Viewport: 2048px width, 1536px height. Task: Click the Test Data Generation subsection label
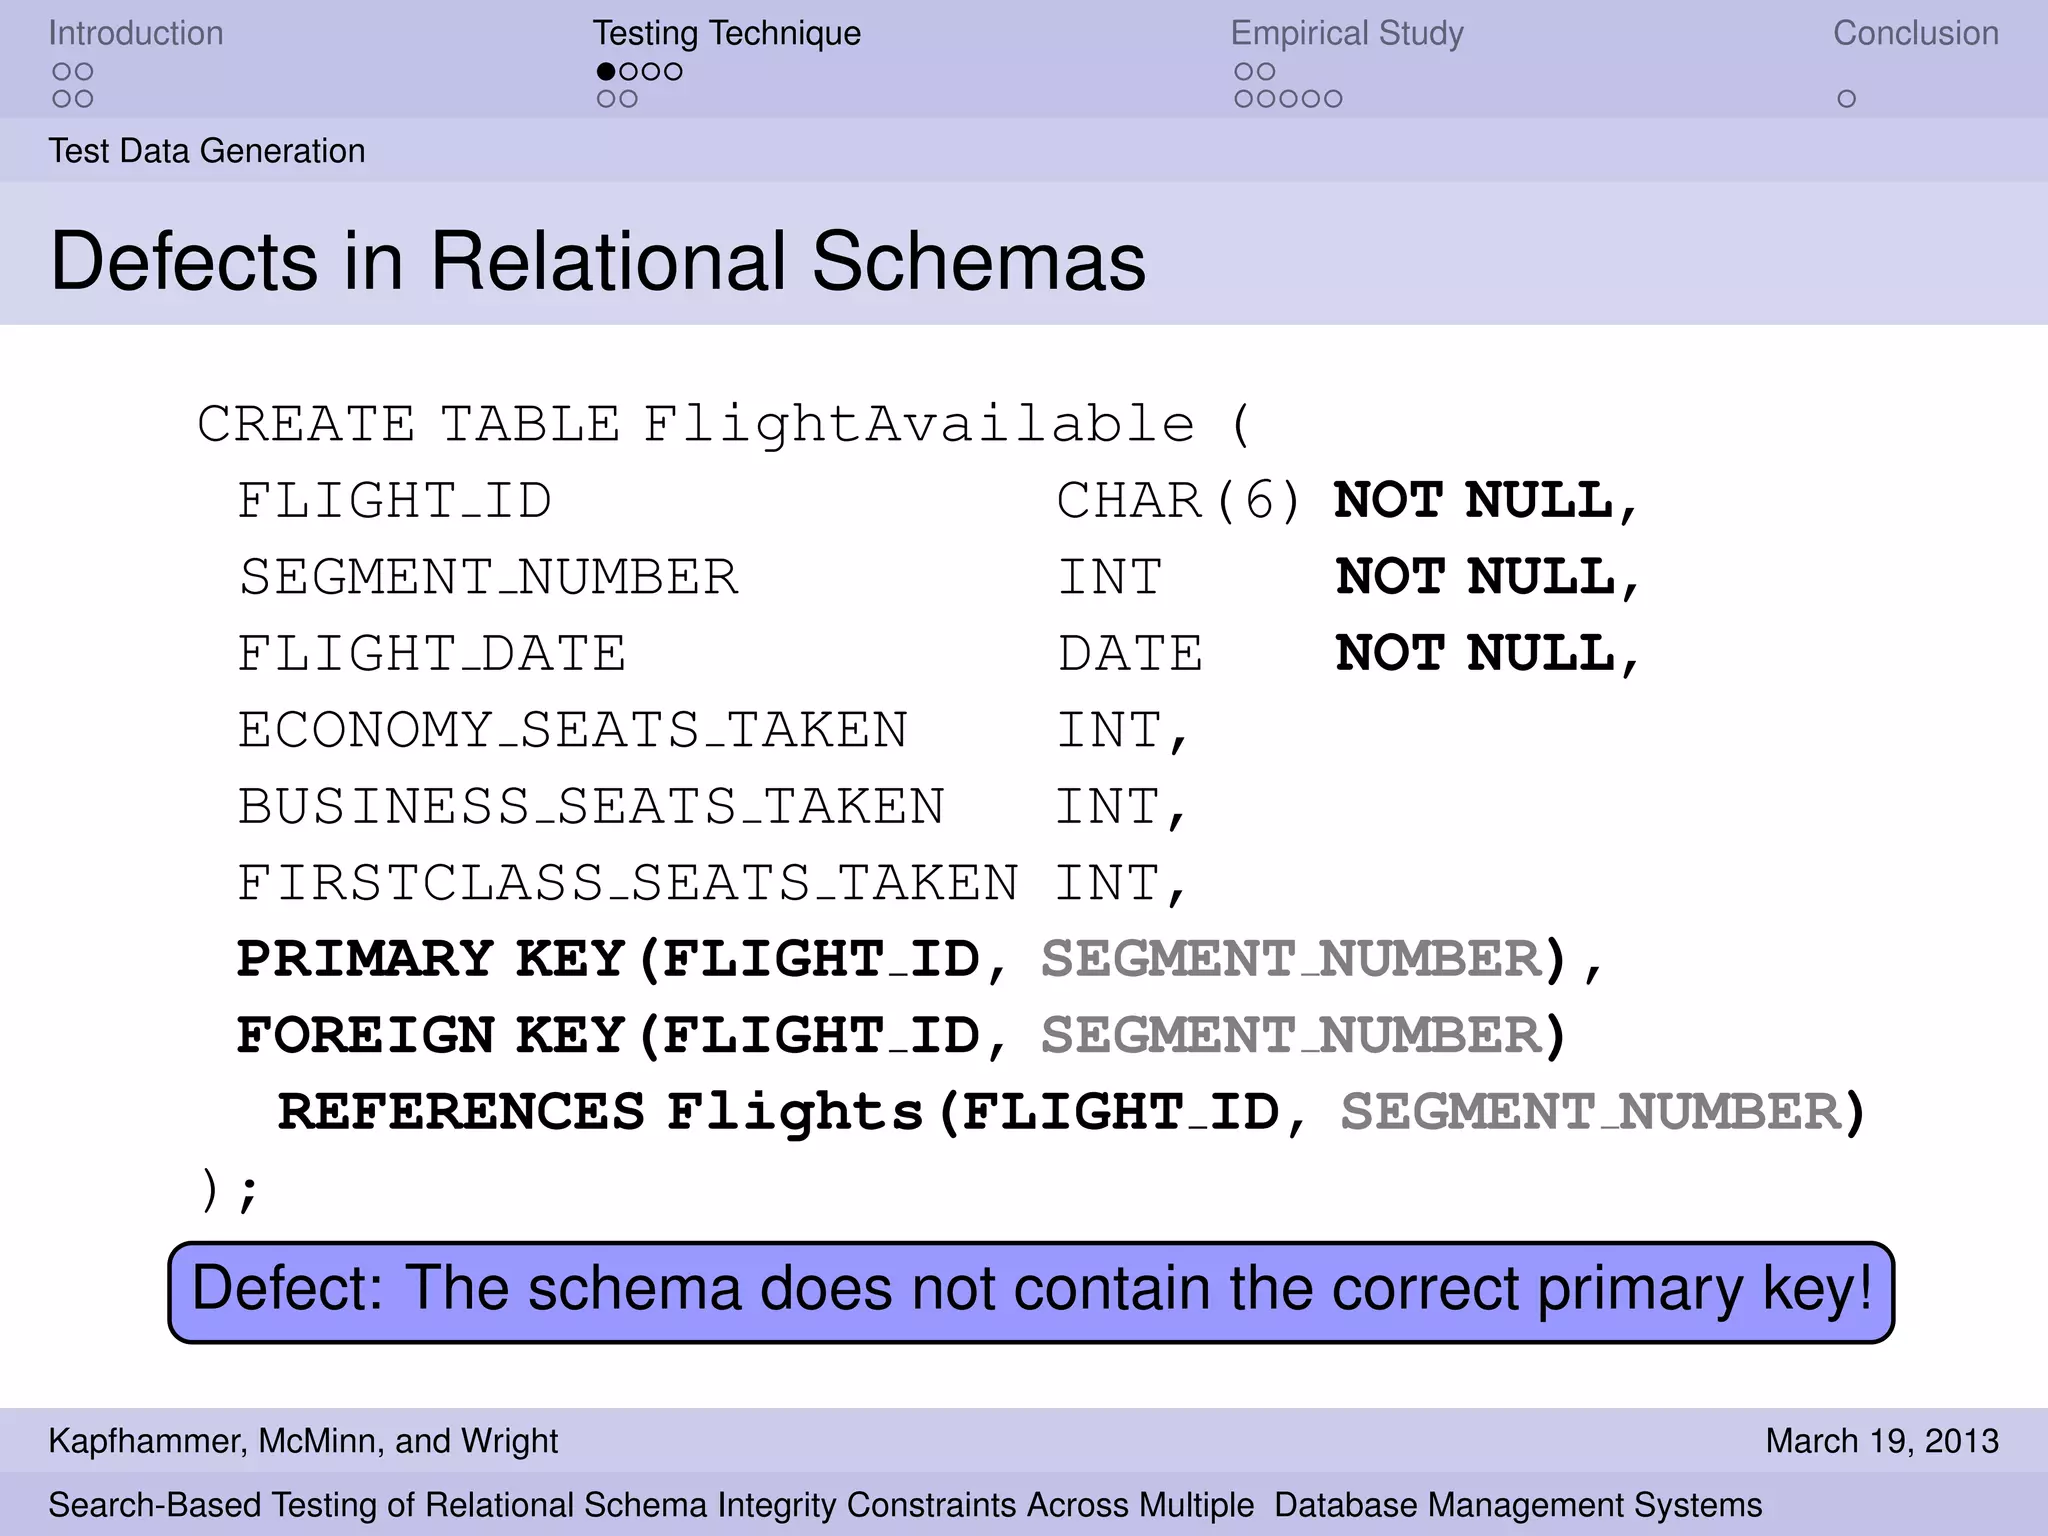(207, 151)
